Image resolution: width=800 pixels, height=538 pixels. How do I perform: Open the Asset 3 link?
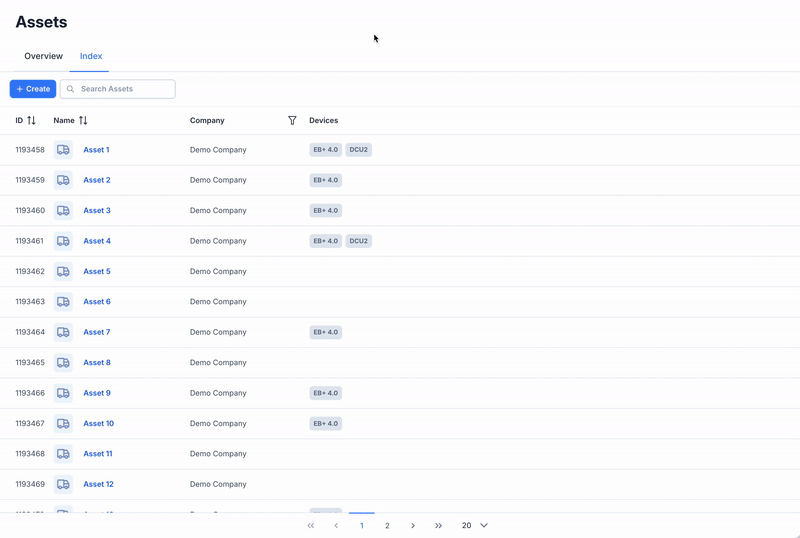pyautogui.click(x=97, y=211)
